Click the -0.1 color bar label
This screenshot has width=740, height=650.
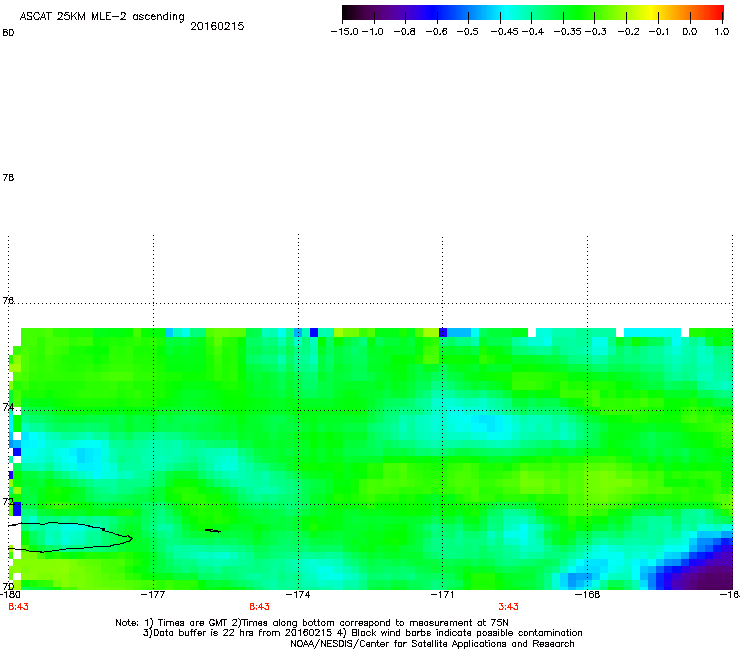(x=659, y=32)
